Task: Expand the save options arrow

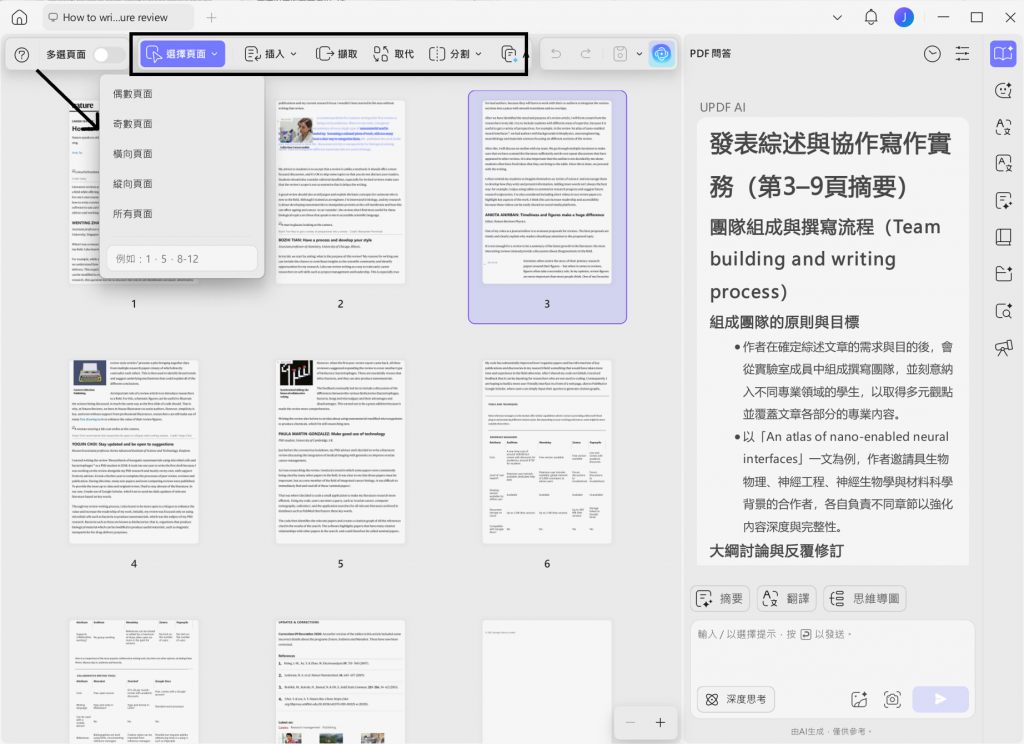Action: (x=639, y=54)
